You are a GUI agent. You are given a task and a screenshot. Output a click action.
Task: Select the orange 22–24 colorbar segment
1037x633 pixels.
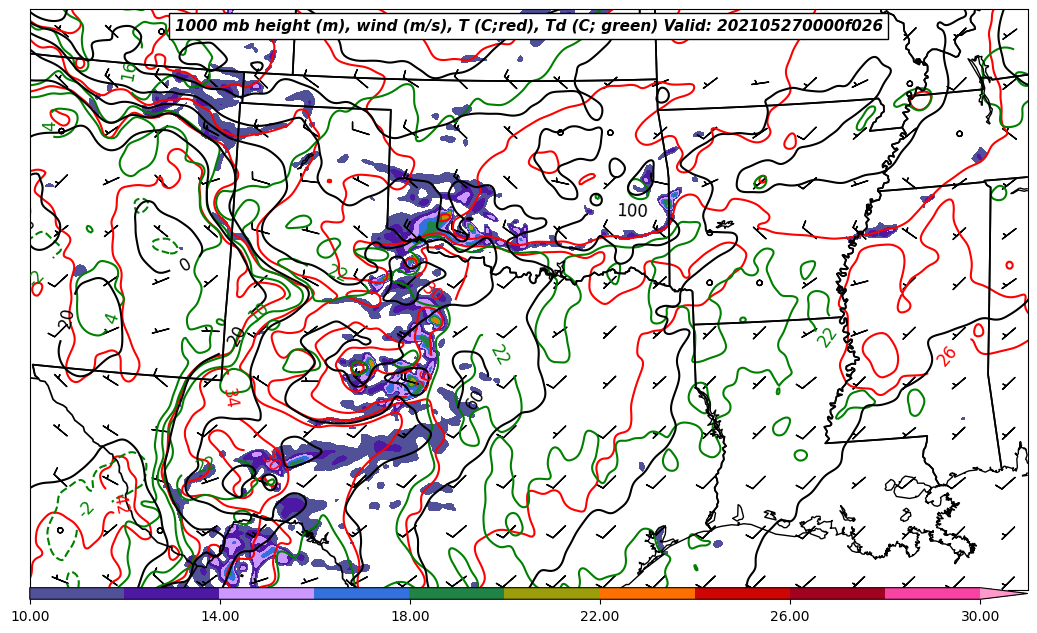(x=647, y=593)
